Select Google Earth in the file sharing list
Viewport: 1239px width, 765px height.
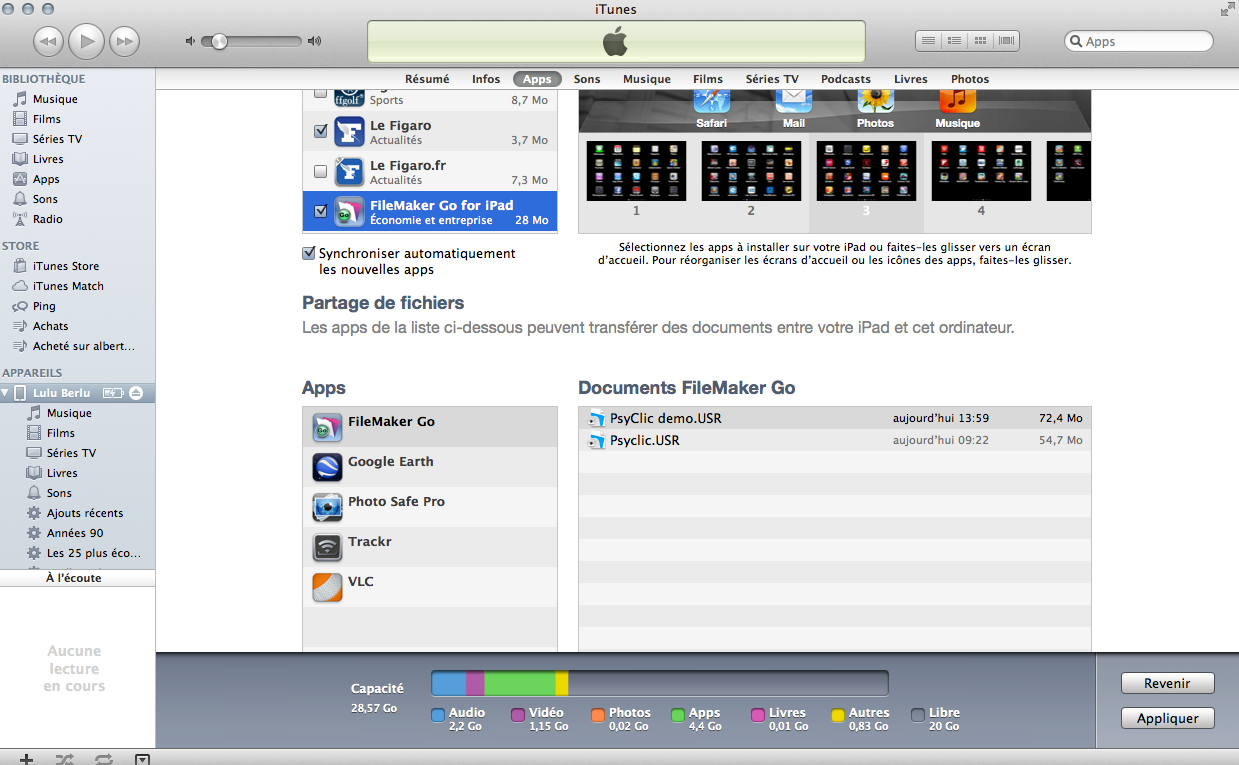point(430,467)
